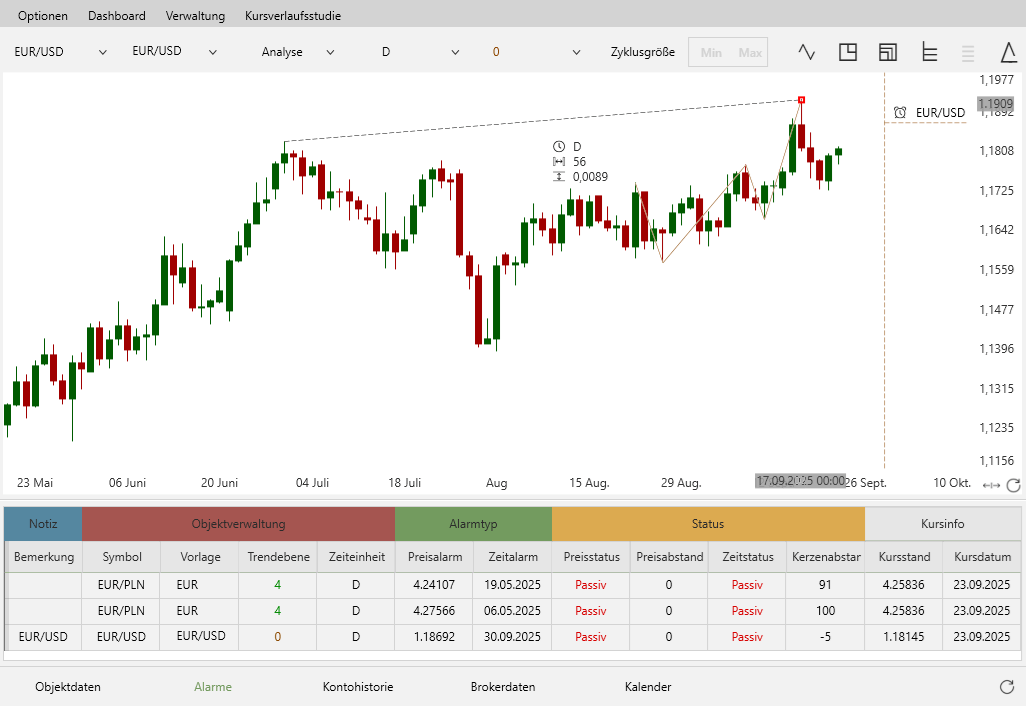Click the zigzag wave line tool icon
The image size is (1026, 709).
click(807, 52)
